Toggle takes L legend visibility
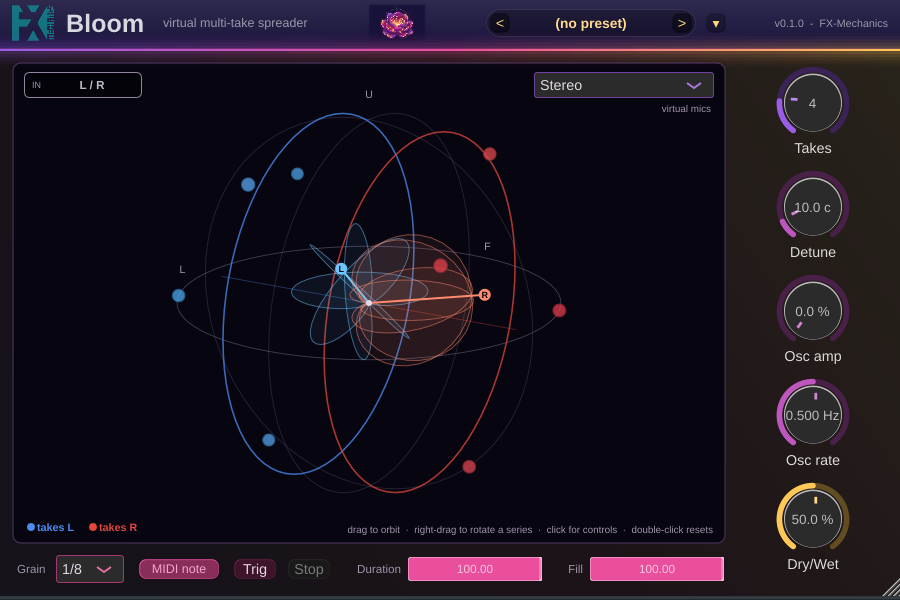Image resolution: width=900 pixels, height=600 pixels. pos(51,527)
